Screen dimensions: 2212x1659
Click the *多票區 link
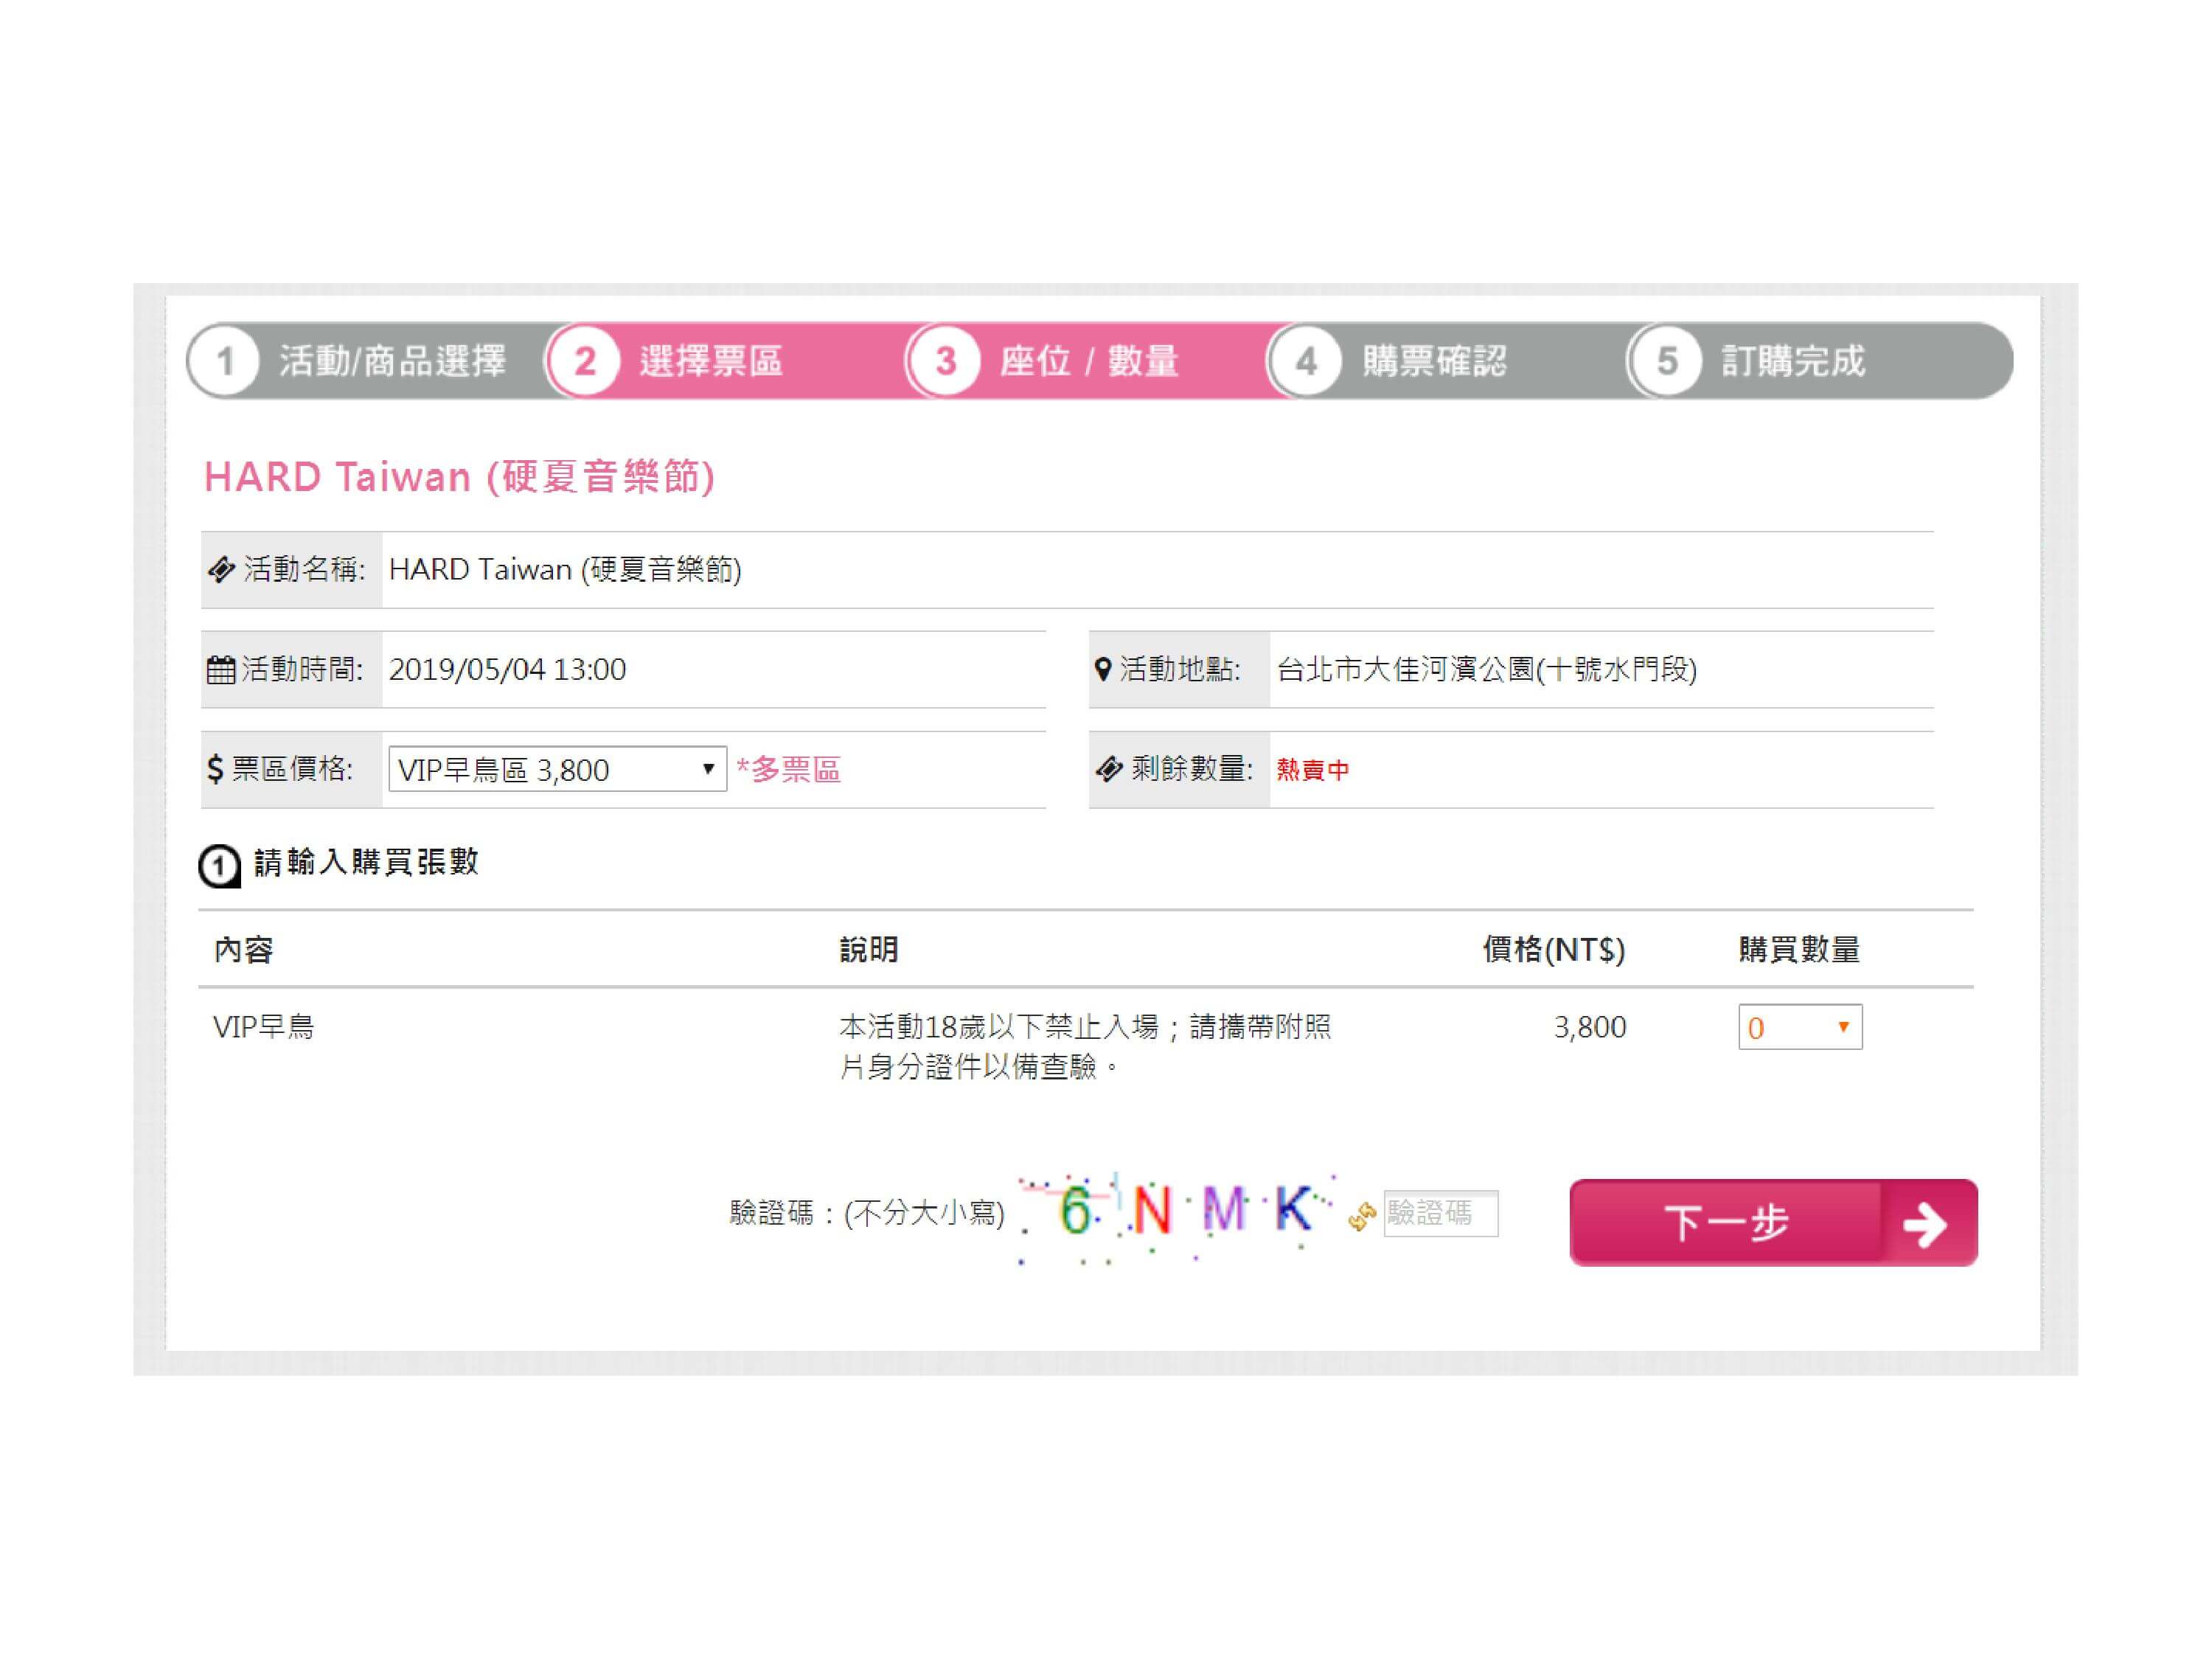(788, 769)
